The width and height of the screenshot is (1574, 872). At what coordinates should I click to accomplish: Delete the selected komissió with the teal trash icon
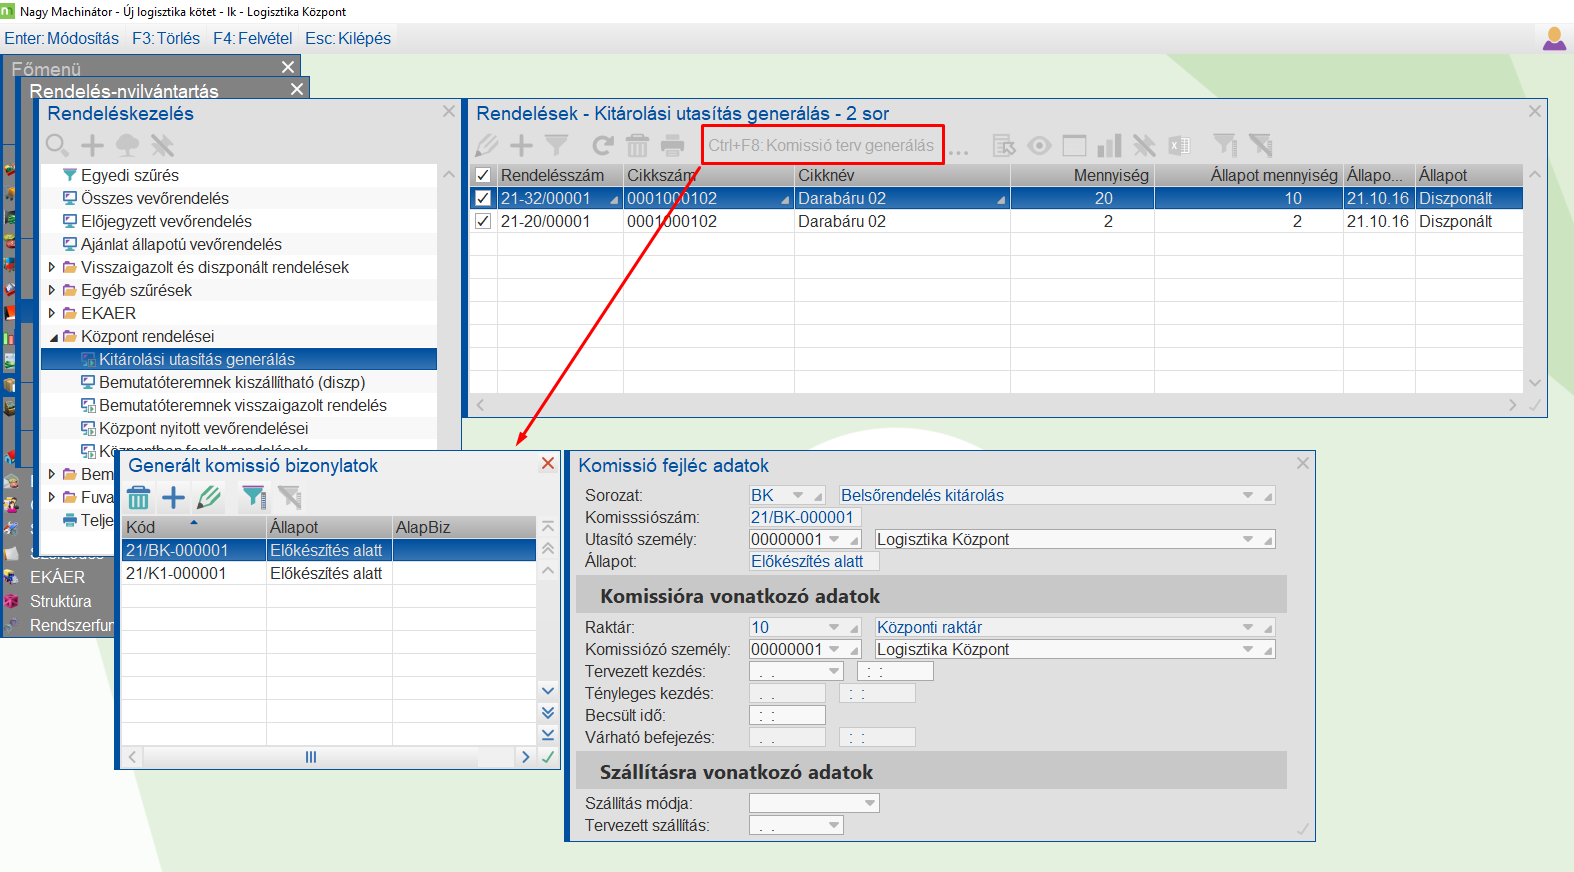[x=139, y=497]
